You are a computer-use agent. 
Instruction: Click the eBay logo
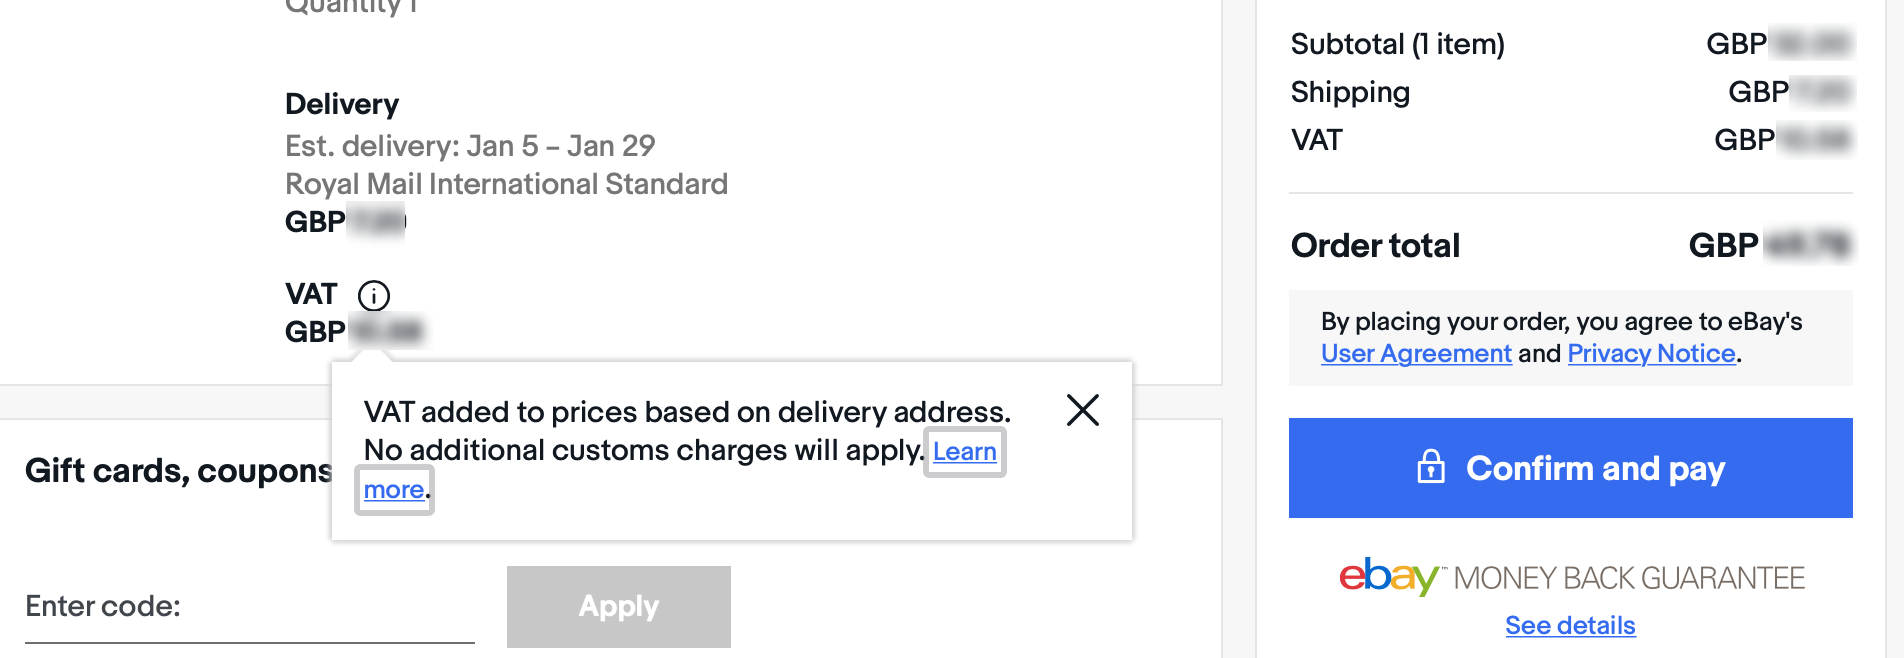point(1388,577)
